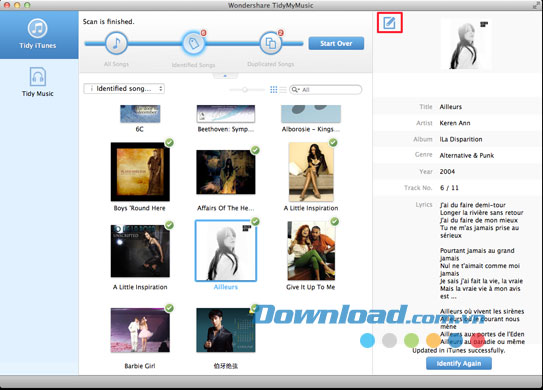
Task: Select the Give It Up To Me cover
Action: coord(311,251)
